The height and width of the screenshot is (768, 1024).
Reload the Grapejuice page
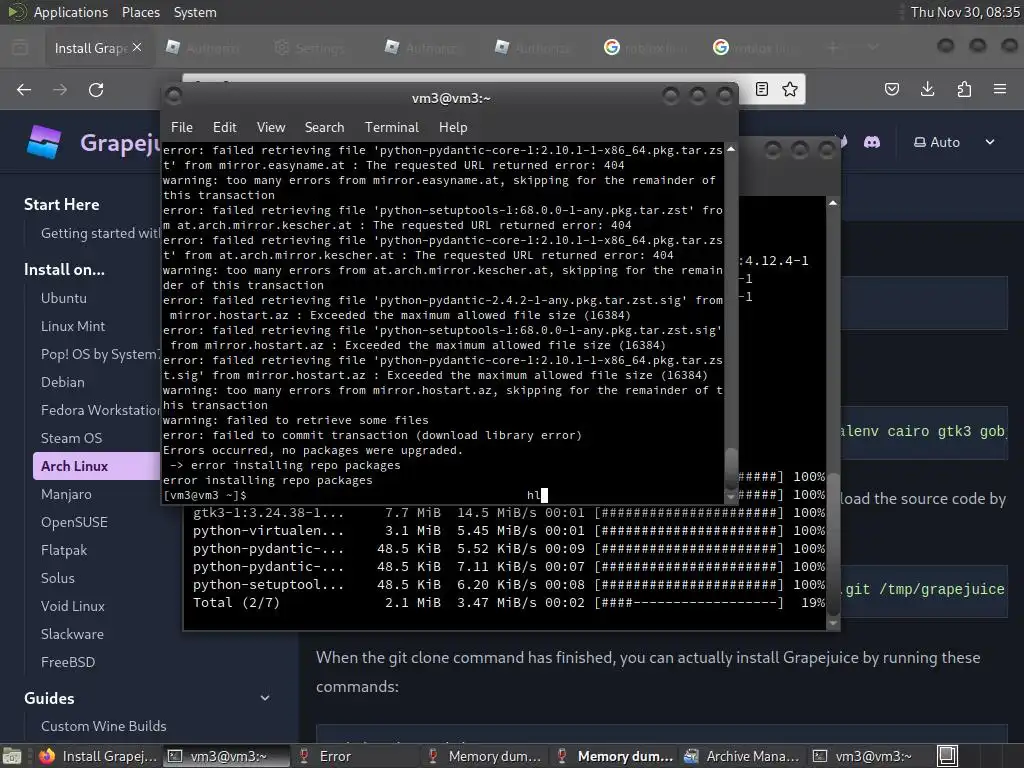(96, 89)
